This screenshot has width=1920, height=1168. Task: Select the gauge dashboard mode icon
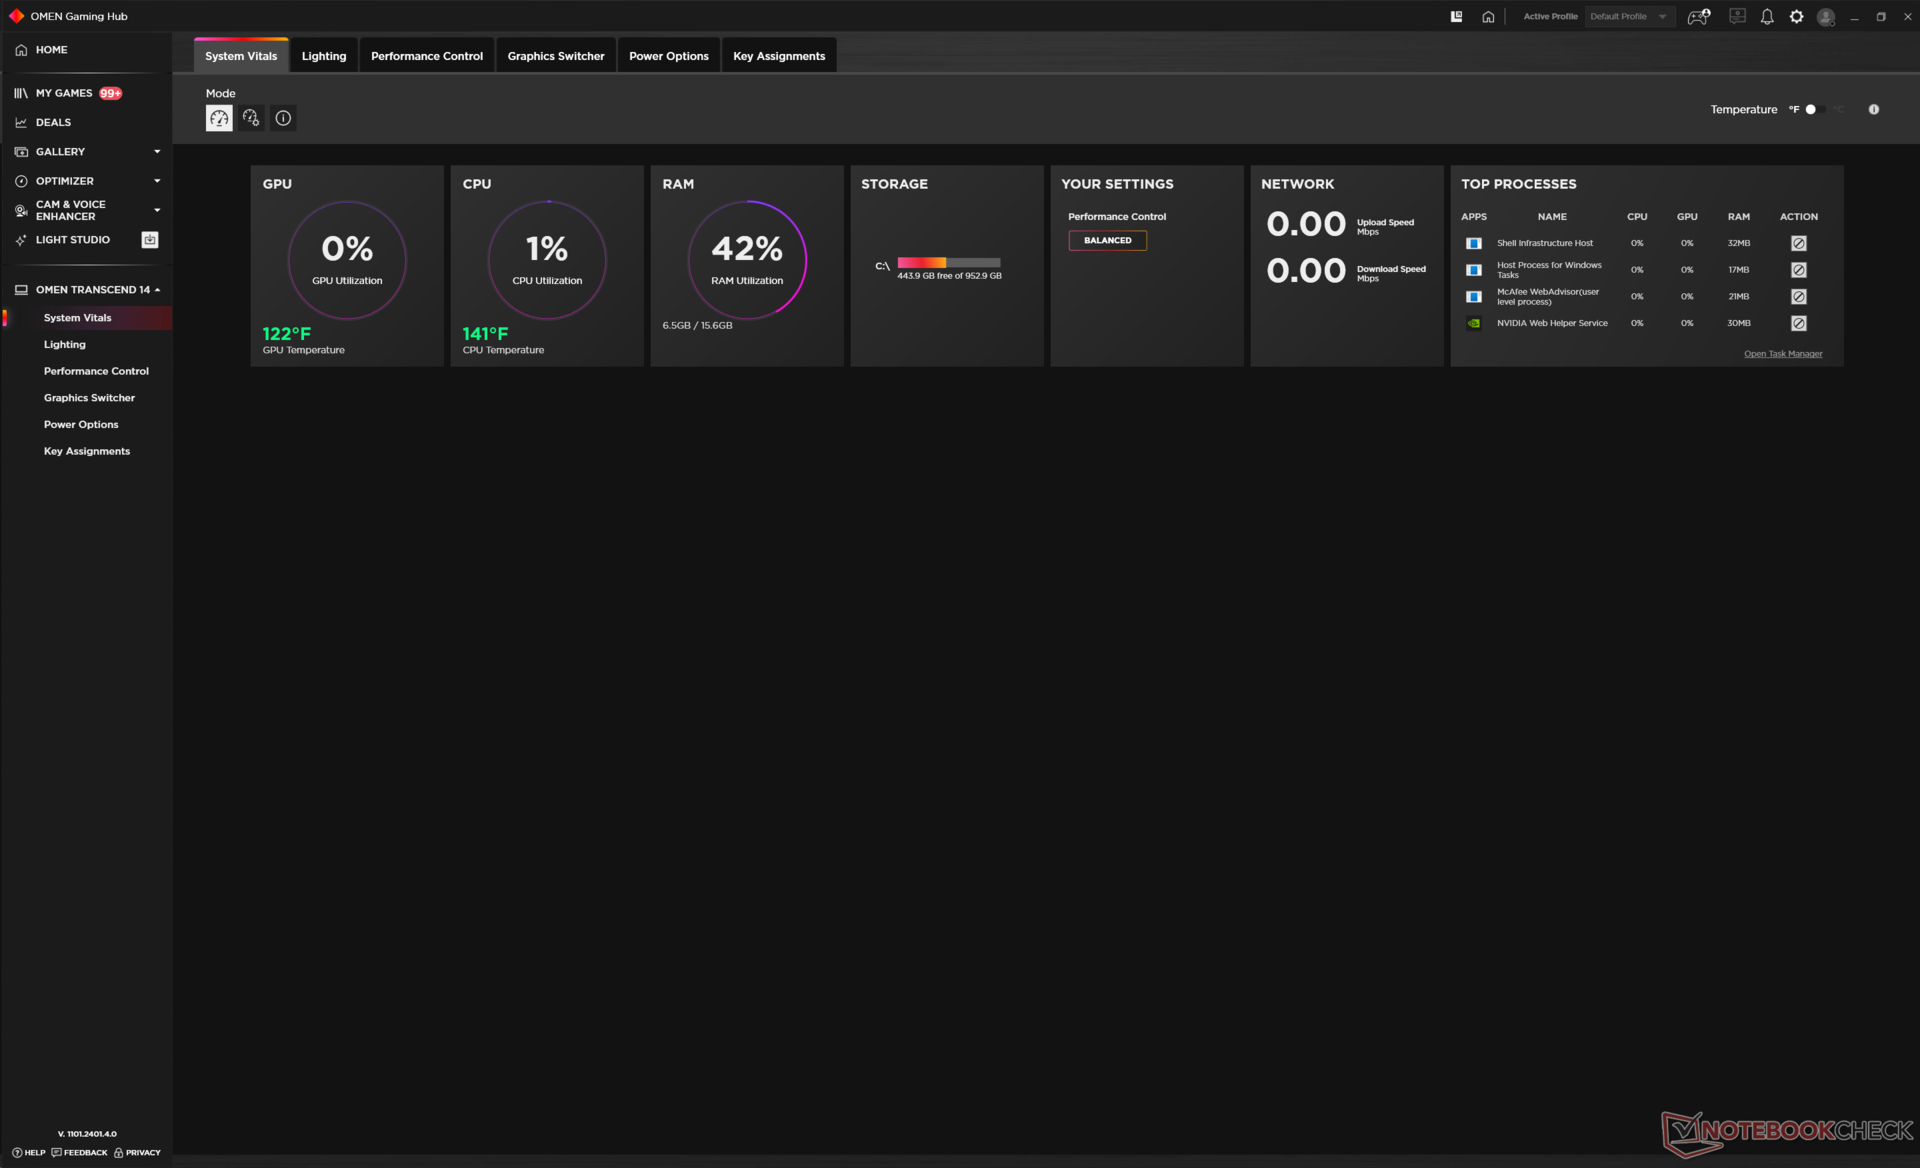point(219,118)
